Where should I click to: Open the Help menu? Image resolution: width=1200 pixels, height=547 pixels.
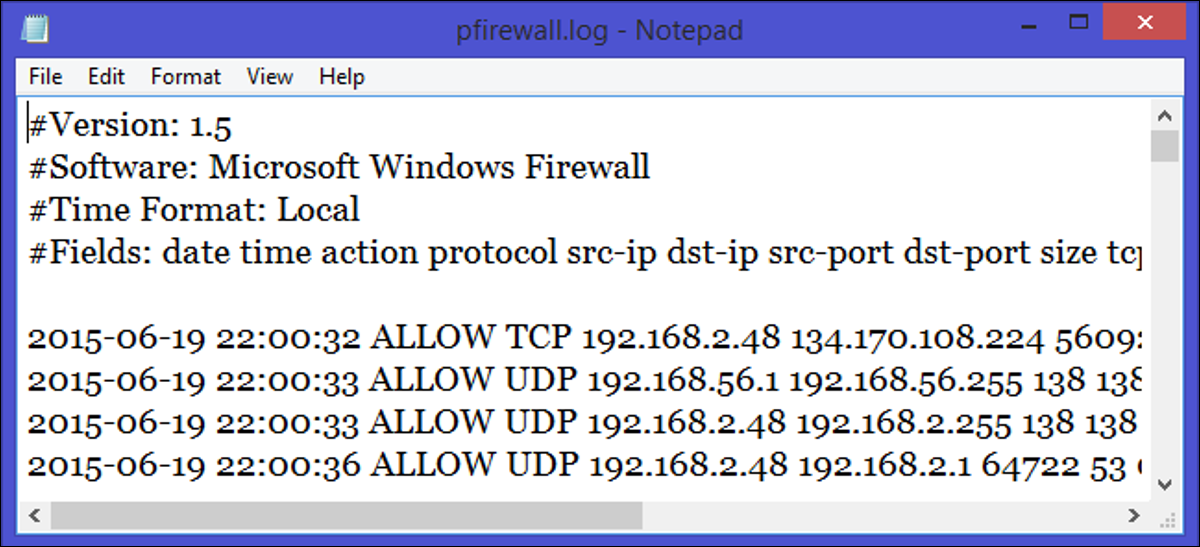point(342,76)
